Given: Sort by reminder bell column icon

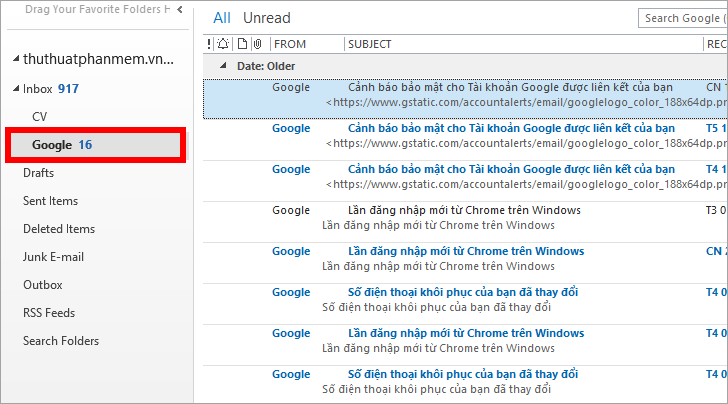Looking at the screenshot, I should (x=223, y=44).
